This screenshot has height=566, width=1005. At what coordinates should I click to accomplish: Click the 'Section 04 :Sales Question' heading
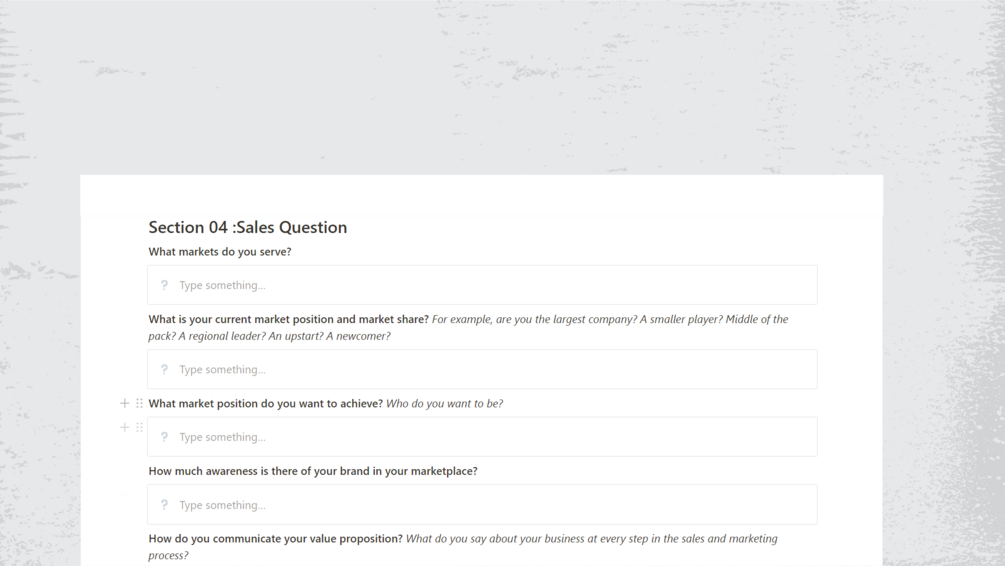pos(248,227)
